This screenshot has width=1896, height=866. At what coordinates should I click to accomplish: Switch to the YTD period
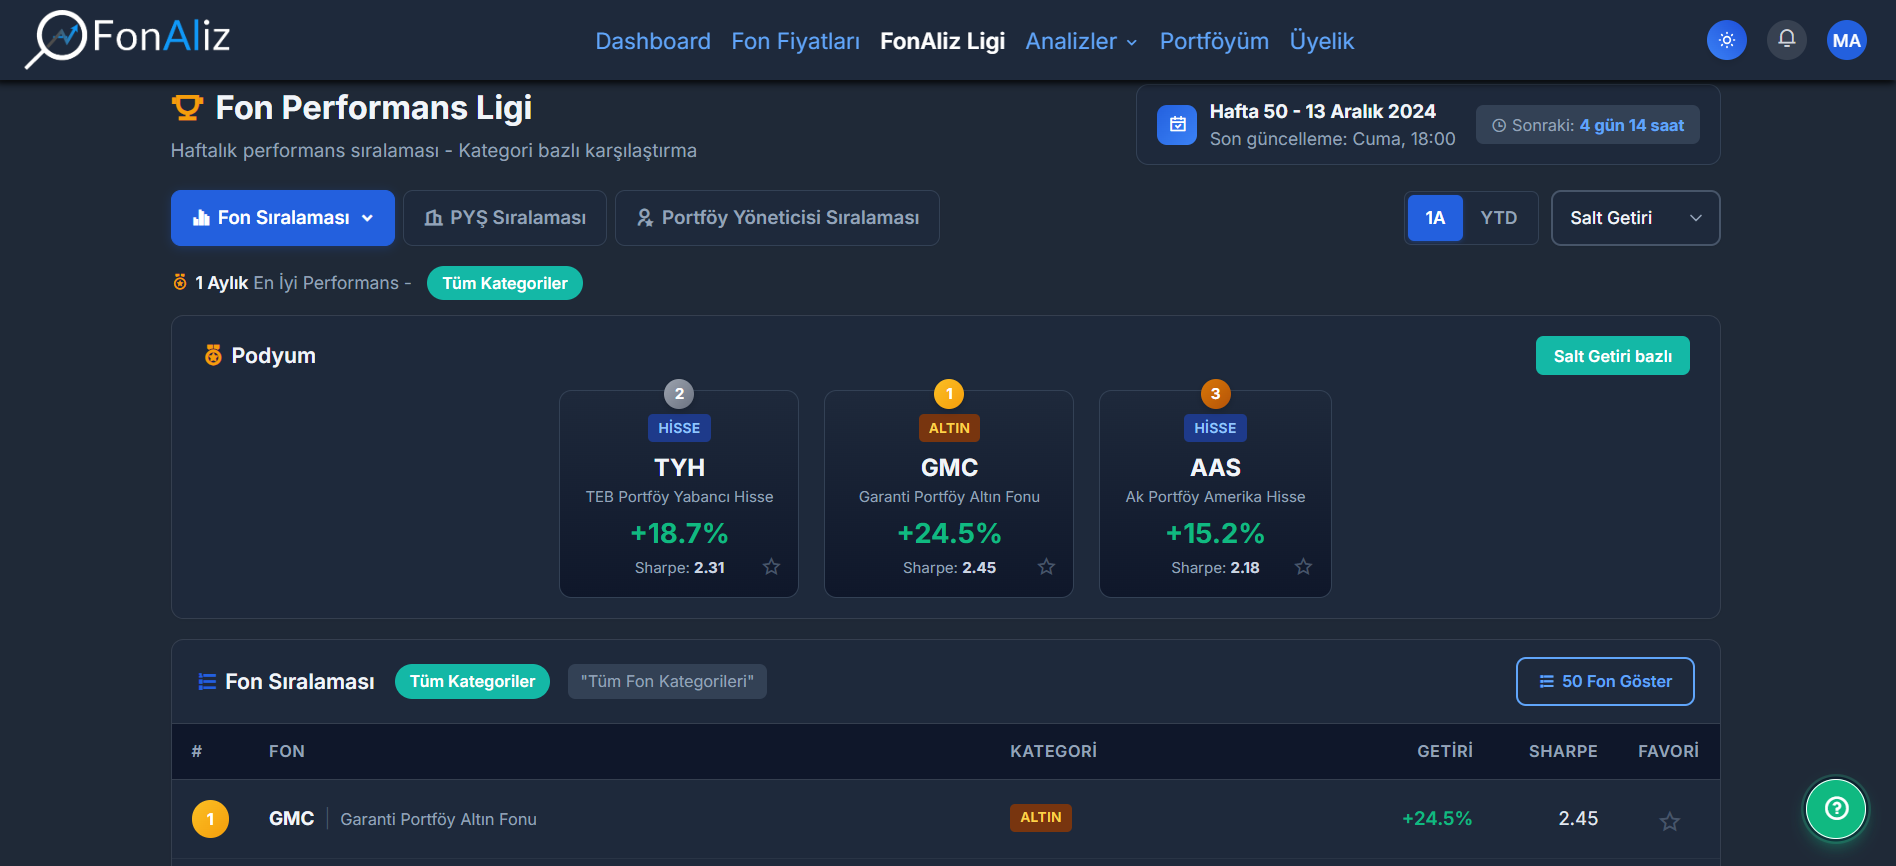(1499, 218)
